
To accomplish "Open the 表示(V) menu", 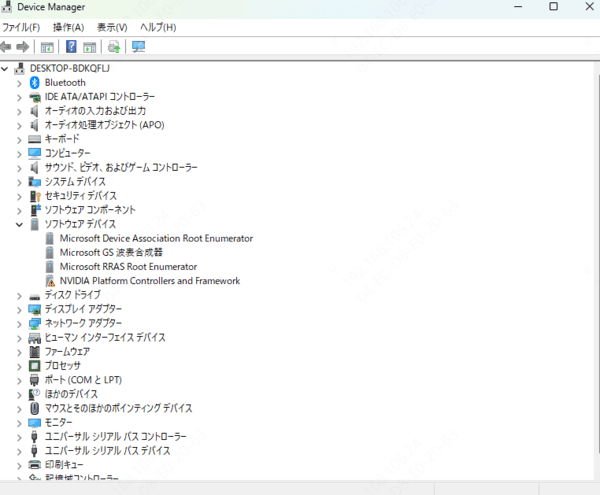I will 111,27.
